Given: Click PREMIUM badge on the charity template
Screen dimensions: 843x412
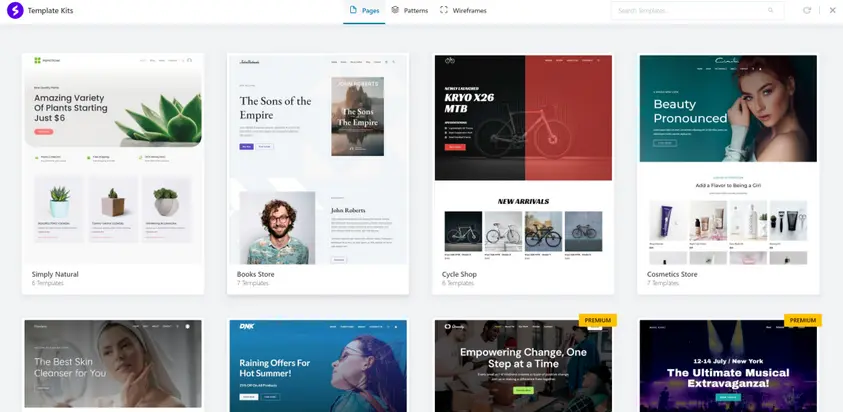Looking at the screenshot, I should click(597, 321).
